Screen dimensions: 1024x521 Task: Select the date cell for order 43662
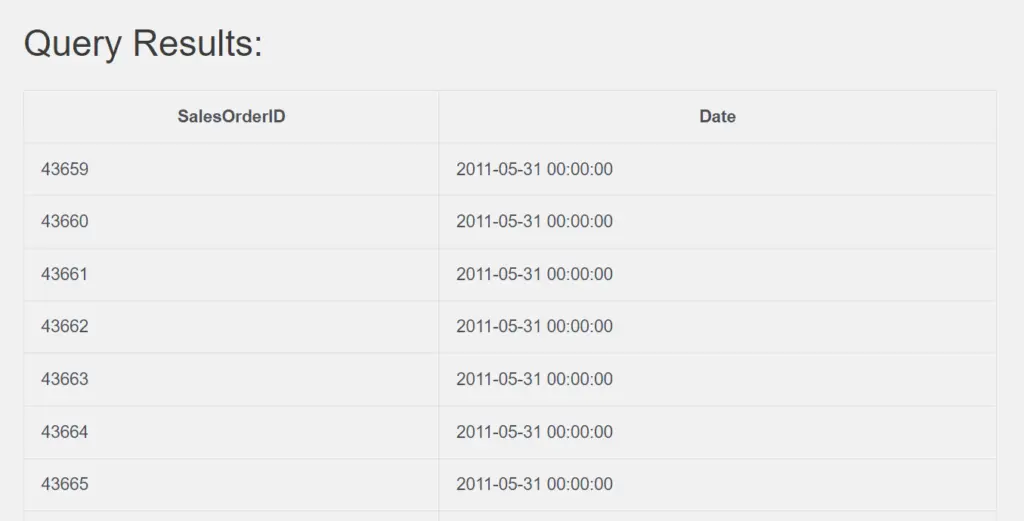(x=717, y=326)
